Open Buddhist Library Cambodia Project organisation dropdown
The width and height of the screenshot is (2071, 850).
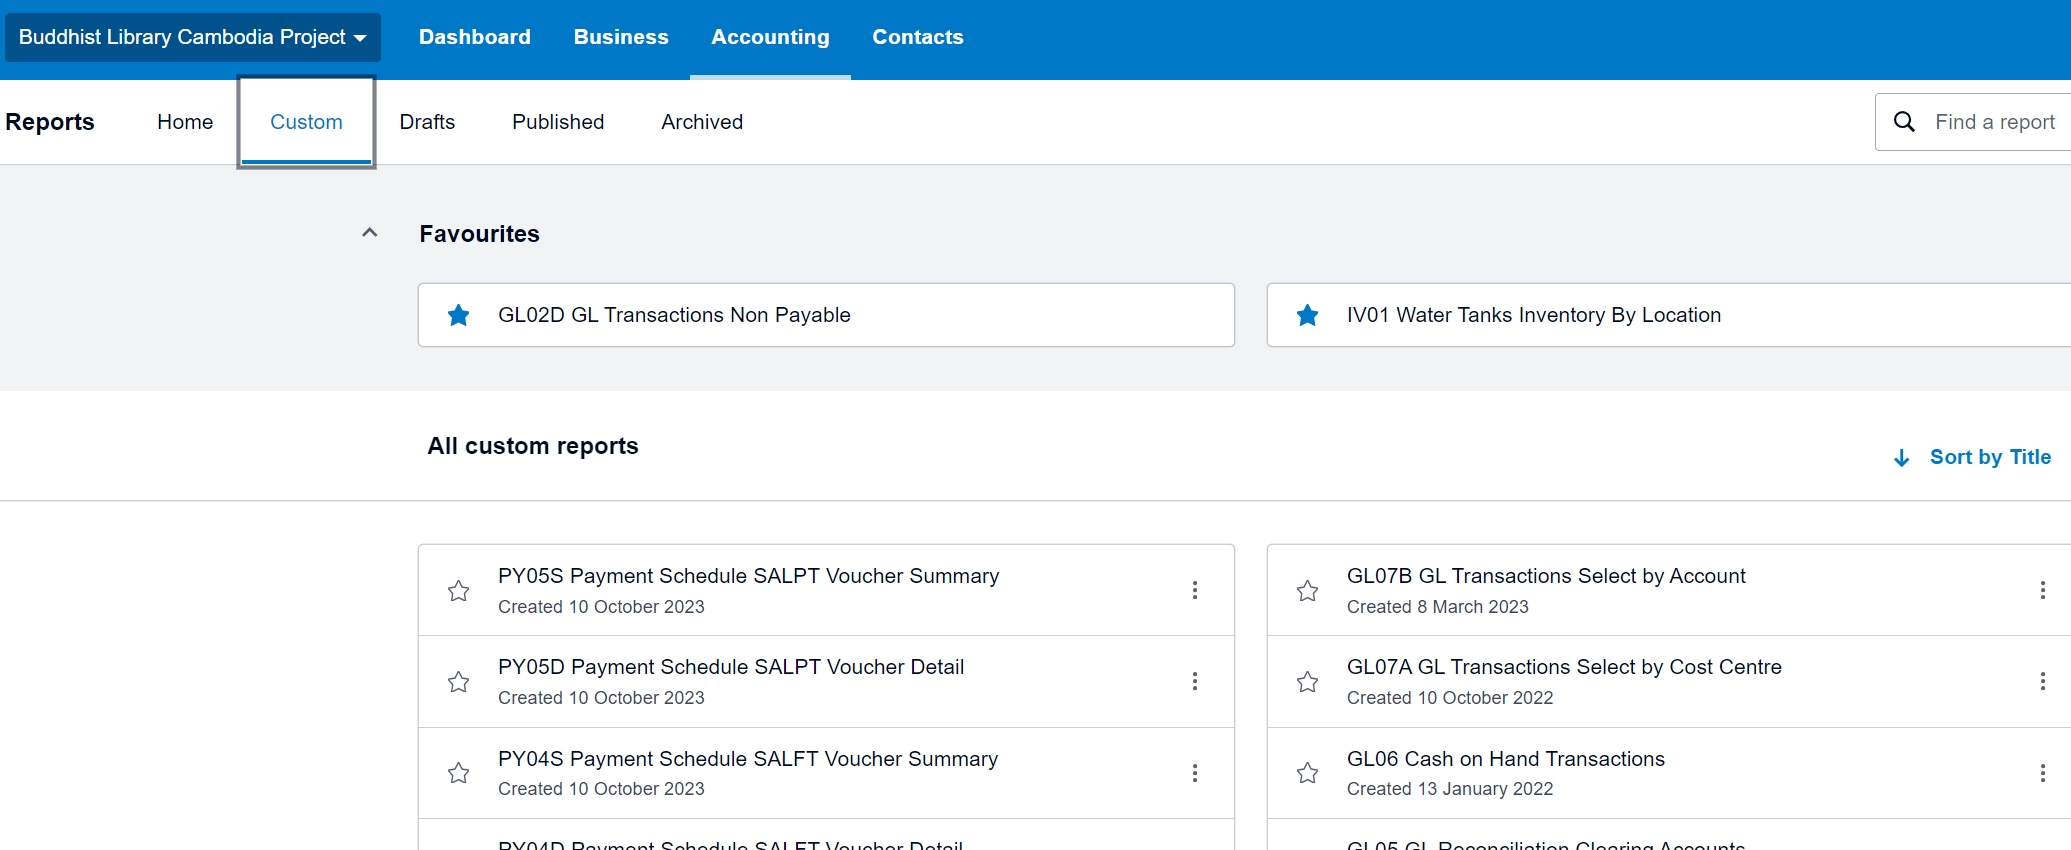(x=192, y=38)
